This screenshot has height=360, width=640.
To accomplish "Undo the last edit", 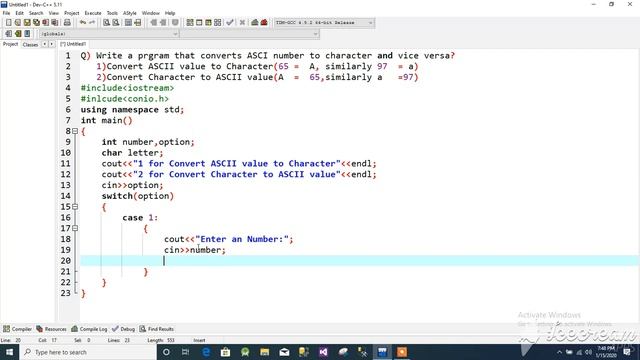I will (x=83, y=23).
